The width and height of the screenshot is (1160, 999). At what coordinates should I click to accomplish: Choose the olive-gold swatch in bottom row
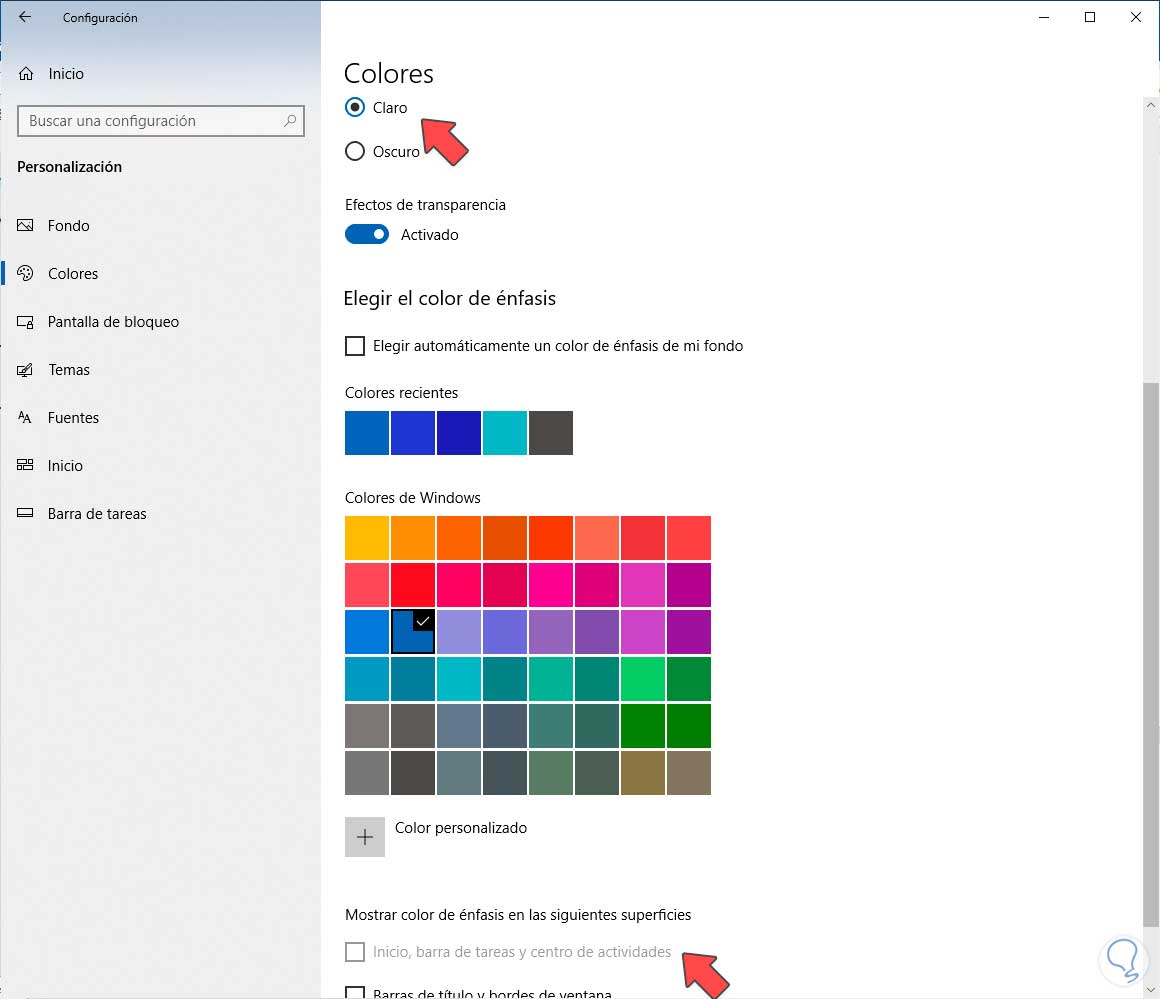643,773
